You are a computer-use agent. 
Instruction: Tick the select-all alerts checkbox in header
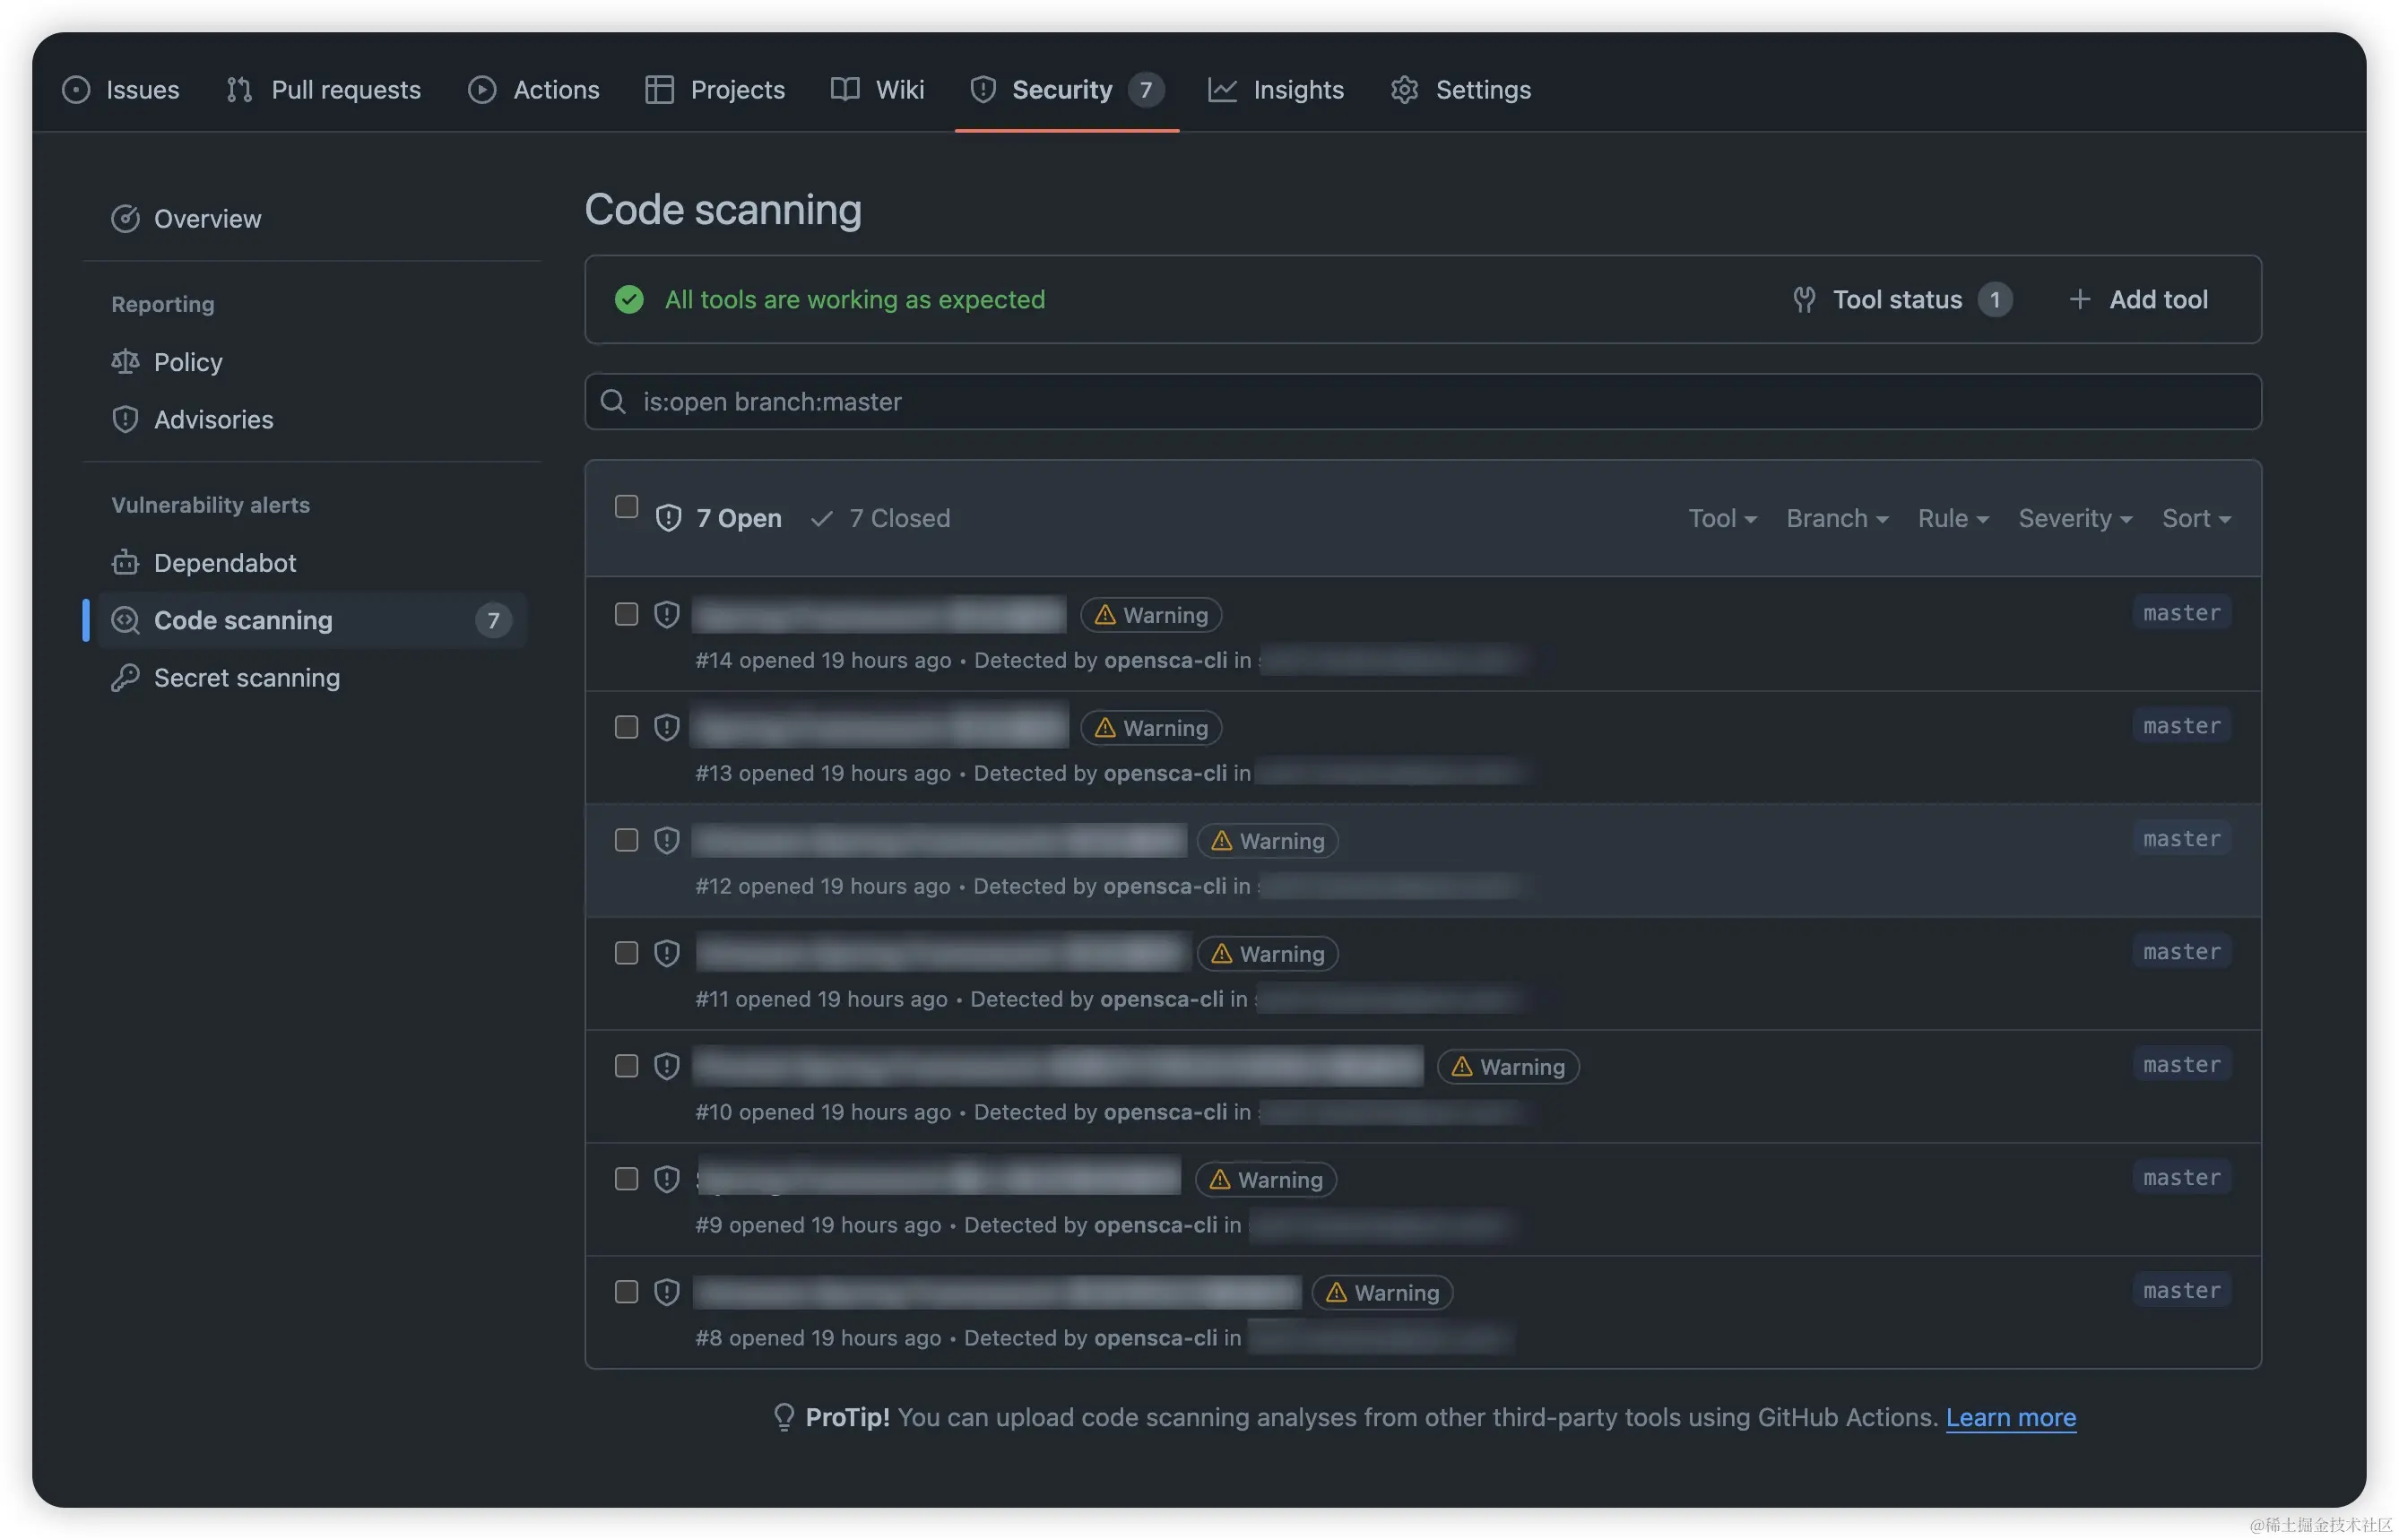(626, 507)
